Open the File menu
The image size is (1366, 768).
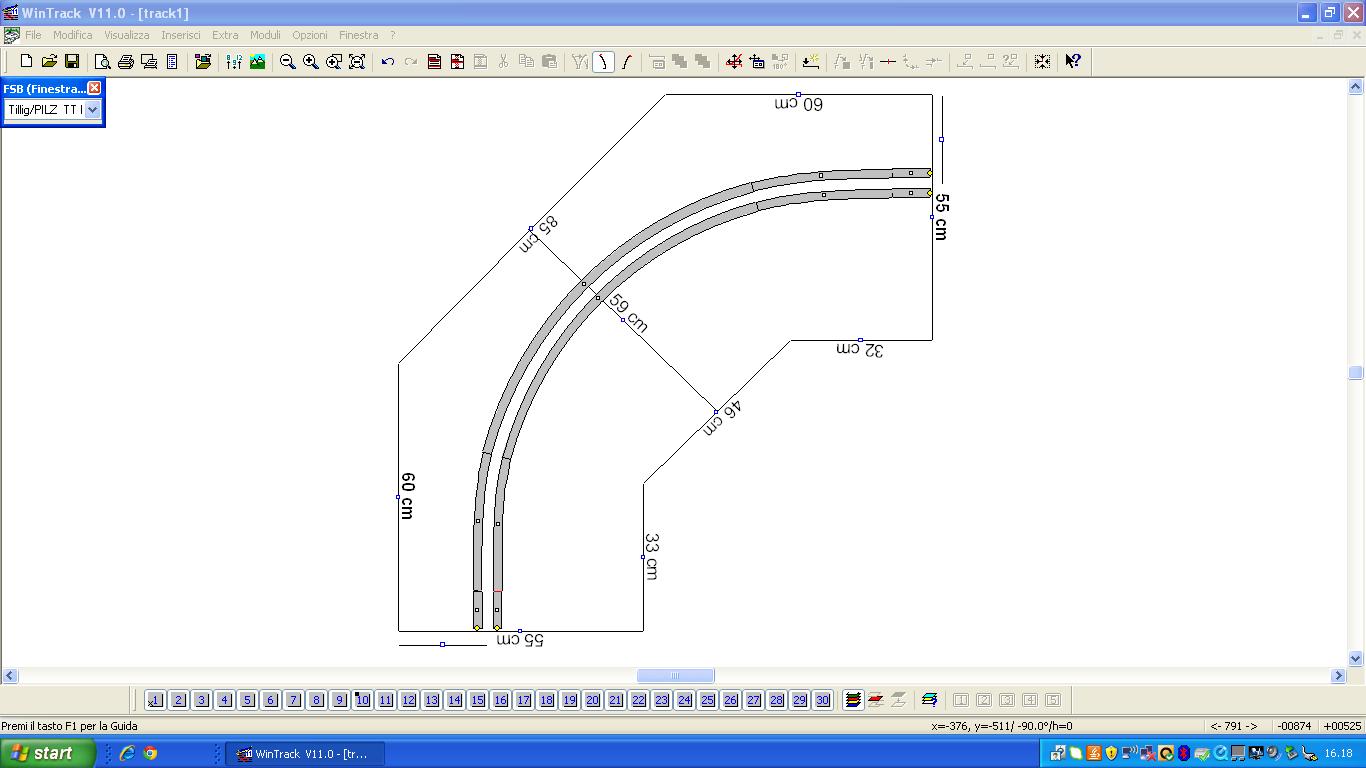[33, 35]
